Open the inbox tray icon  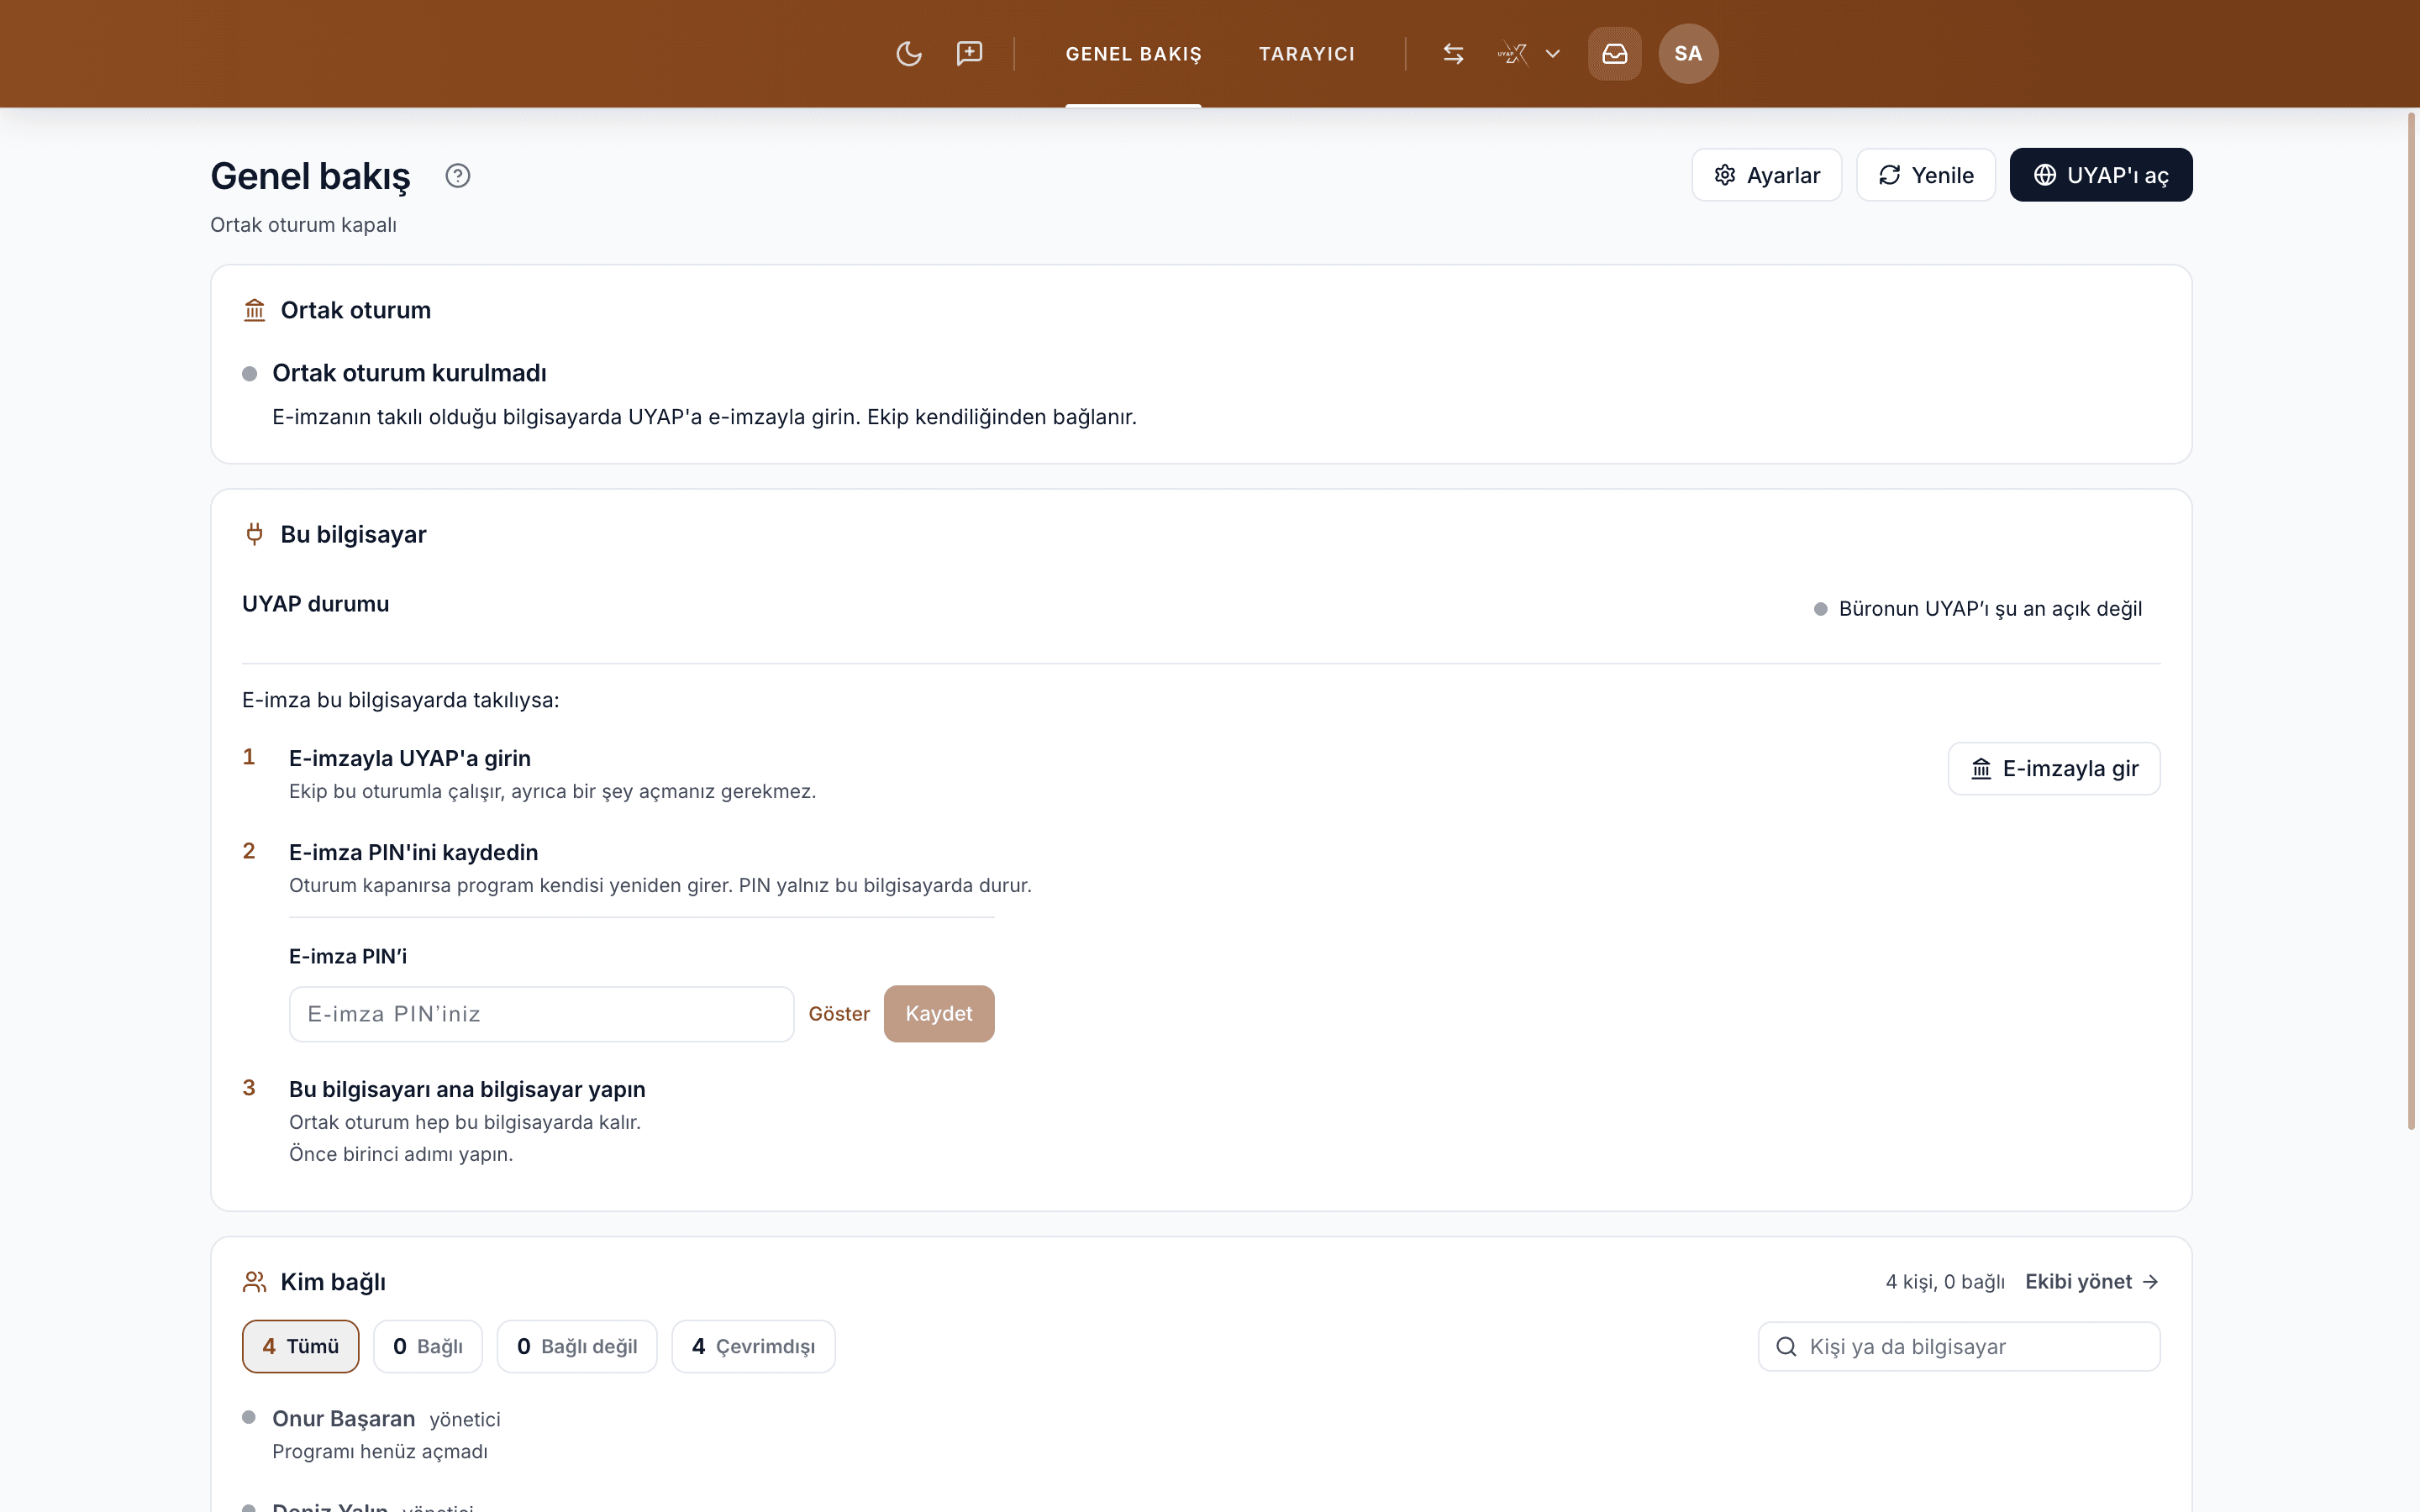point(1614,54)
